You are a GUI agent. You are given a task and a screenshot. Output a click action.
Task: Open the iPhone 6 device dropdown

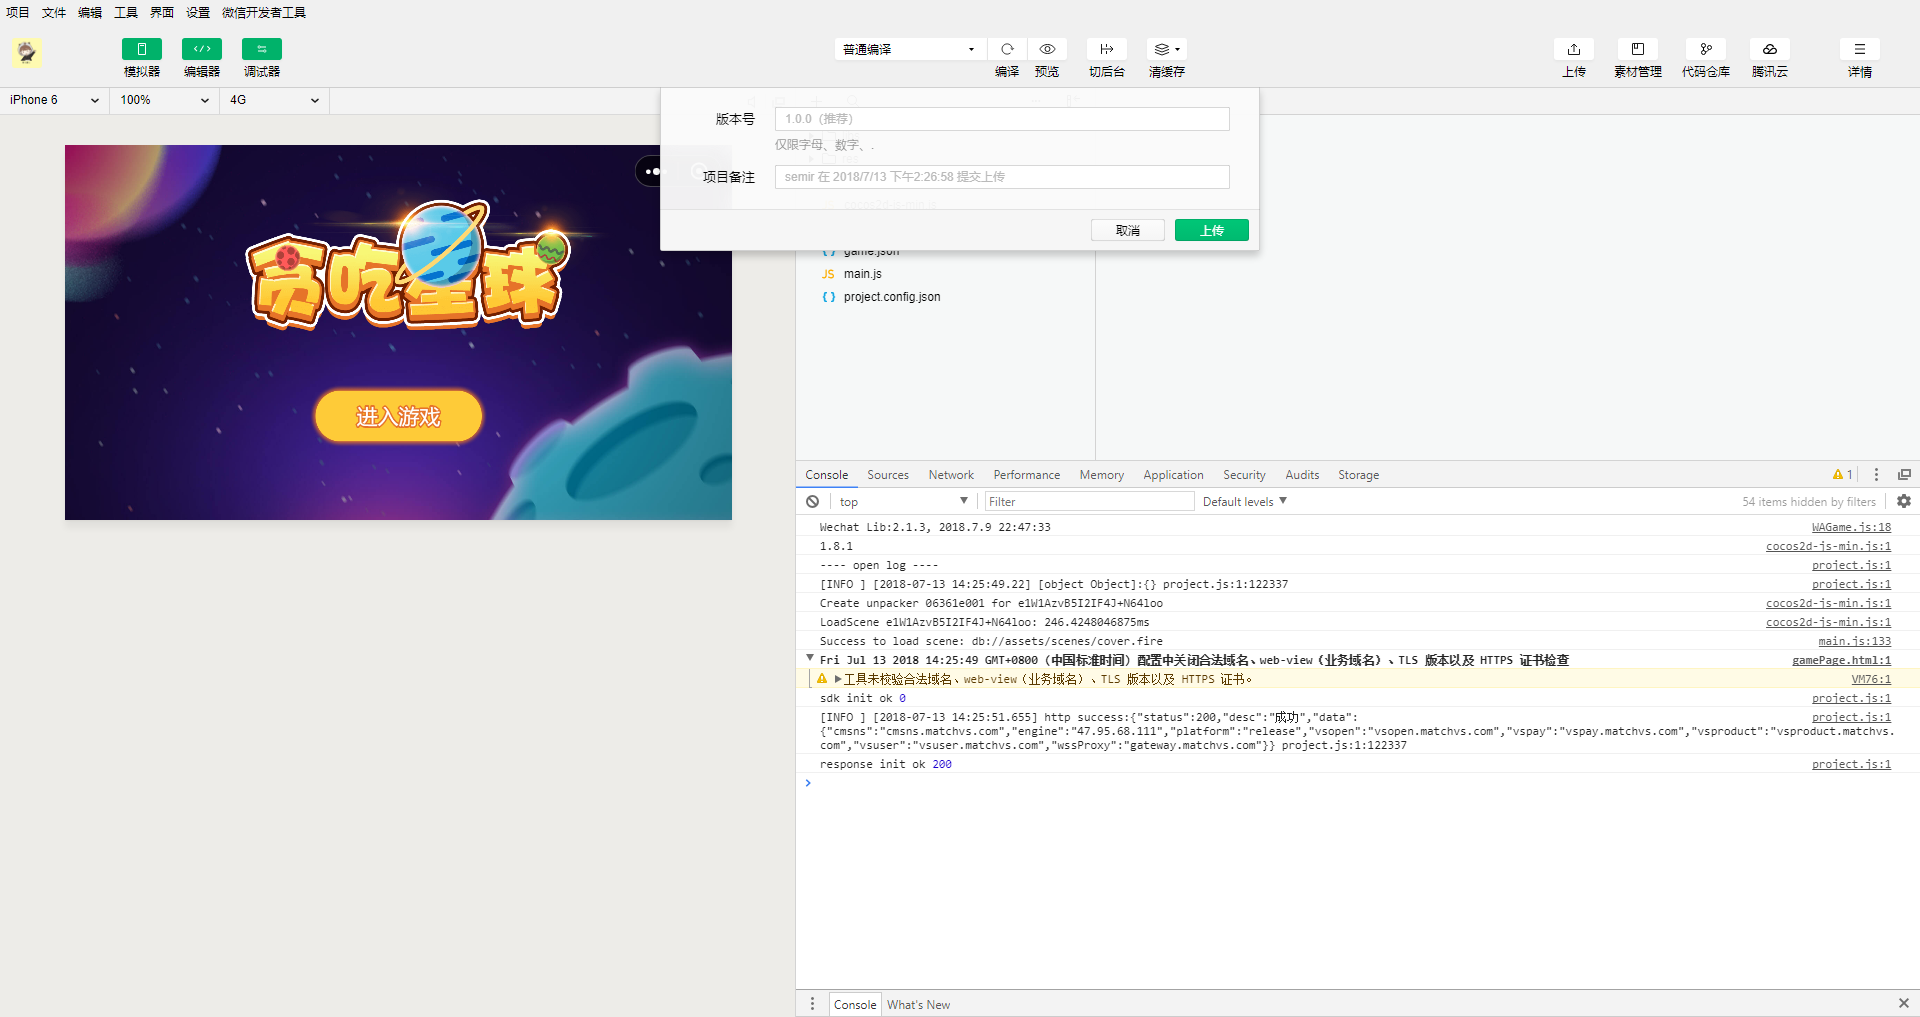coord(54,100)
